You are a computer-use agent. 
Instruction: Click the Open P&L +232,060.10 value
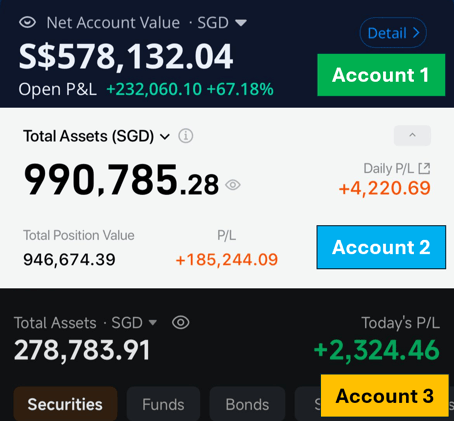tap(154, 89)
